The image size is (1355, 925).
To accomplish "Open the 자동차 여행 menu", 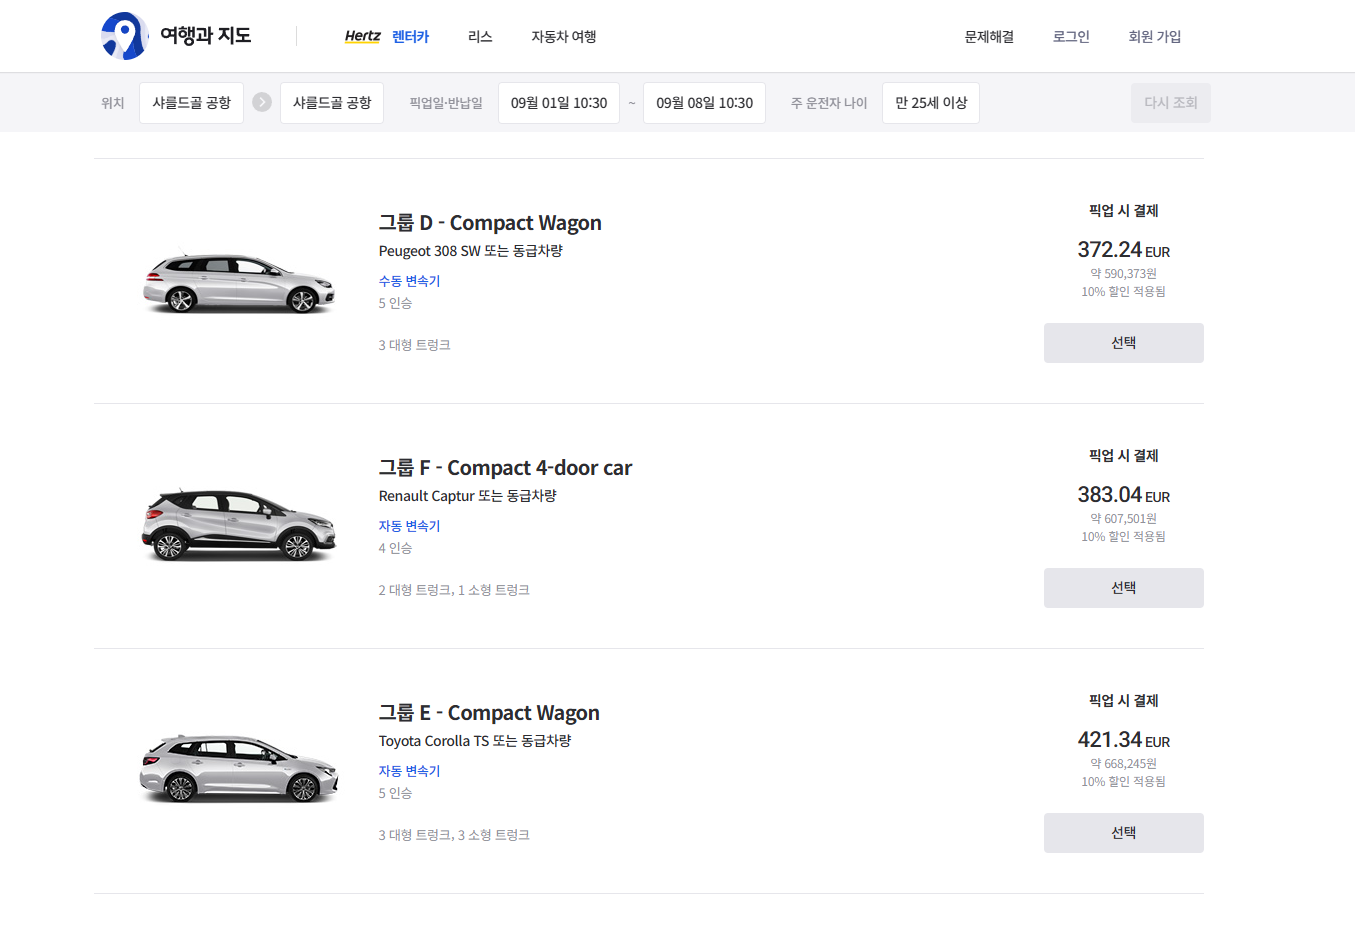I will click(563, 37).
